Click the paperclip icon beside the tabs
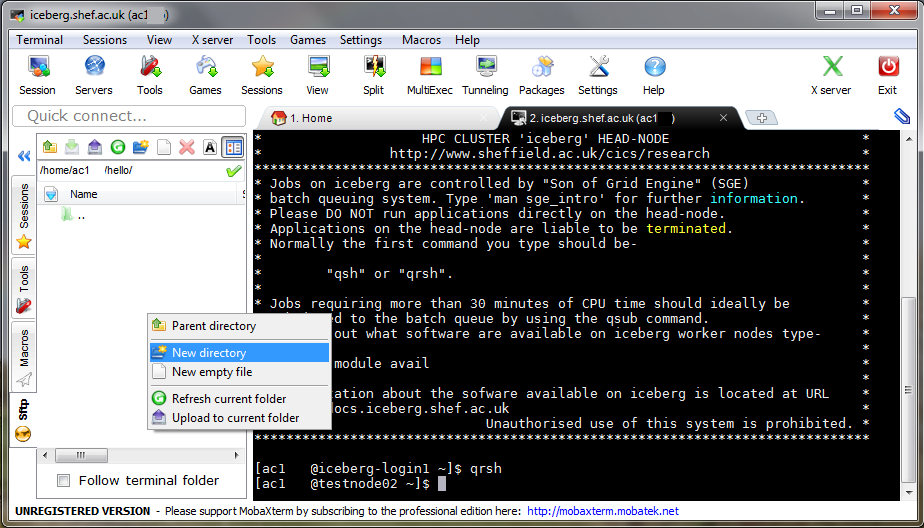 902,117
